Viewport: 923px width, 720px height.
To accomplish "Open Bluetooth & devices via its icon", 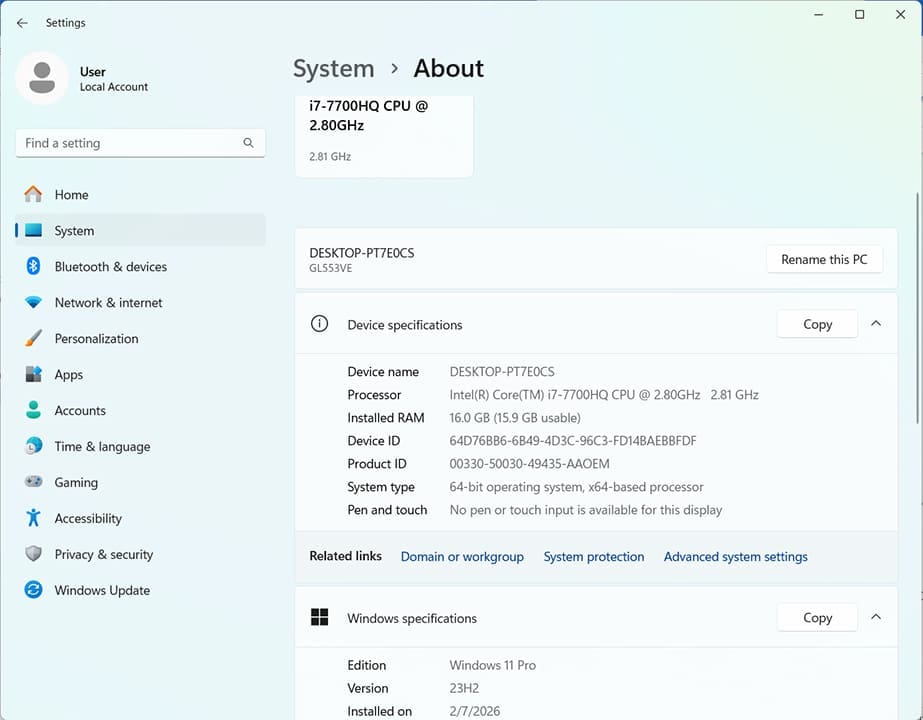I will [33, 266].
